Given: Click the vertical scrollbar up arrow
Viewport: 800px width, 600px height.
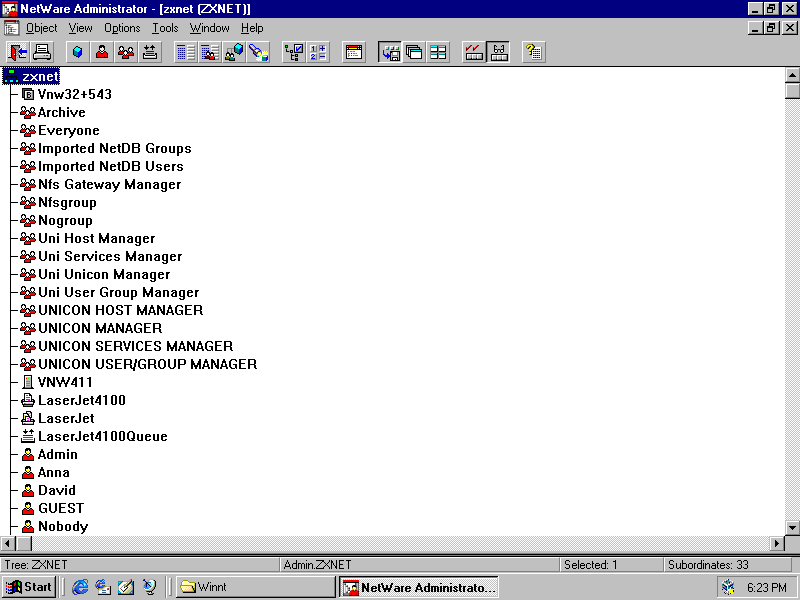Looking at the screenshot, I should (x=792, y=75).
